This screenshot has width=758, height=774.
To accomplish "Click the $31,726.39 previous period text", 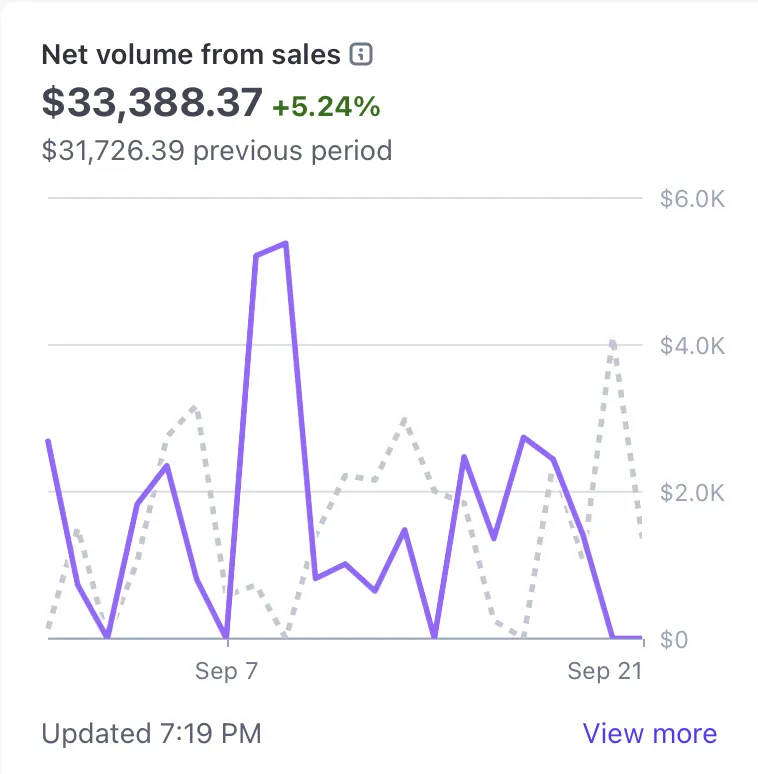I will [x=216, y=151].
